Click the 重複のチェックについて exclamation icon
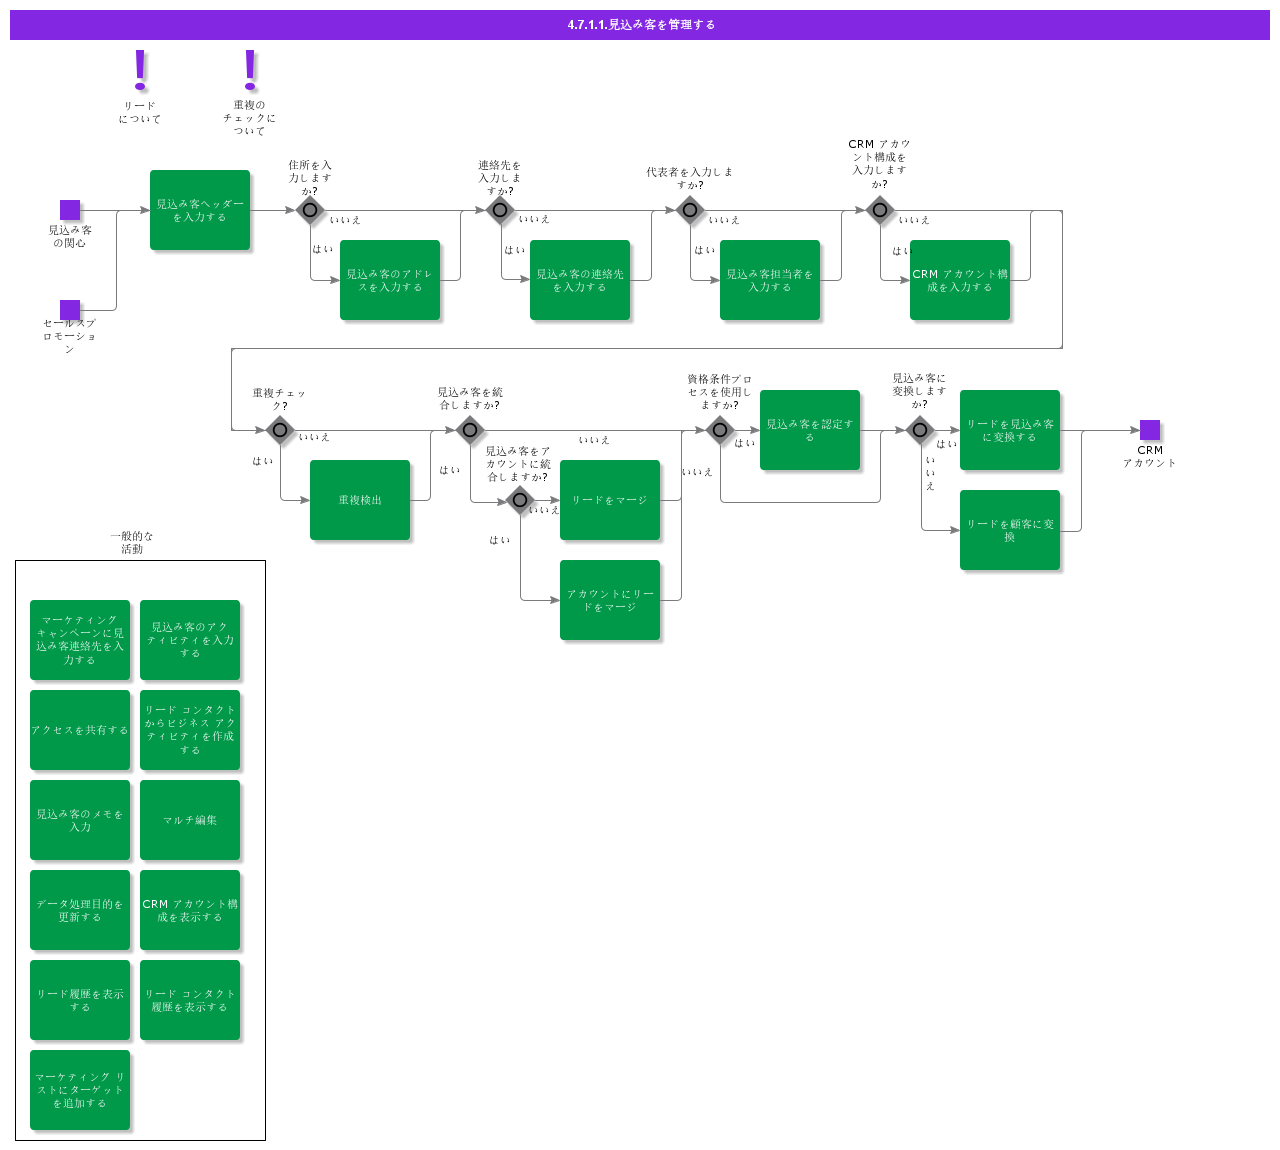This screenshot has height=1150, width=1280. (x=250, y=70)
